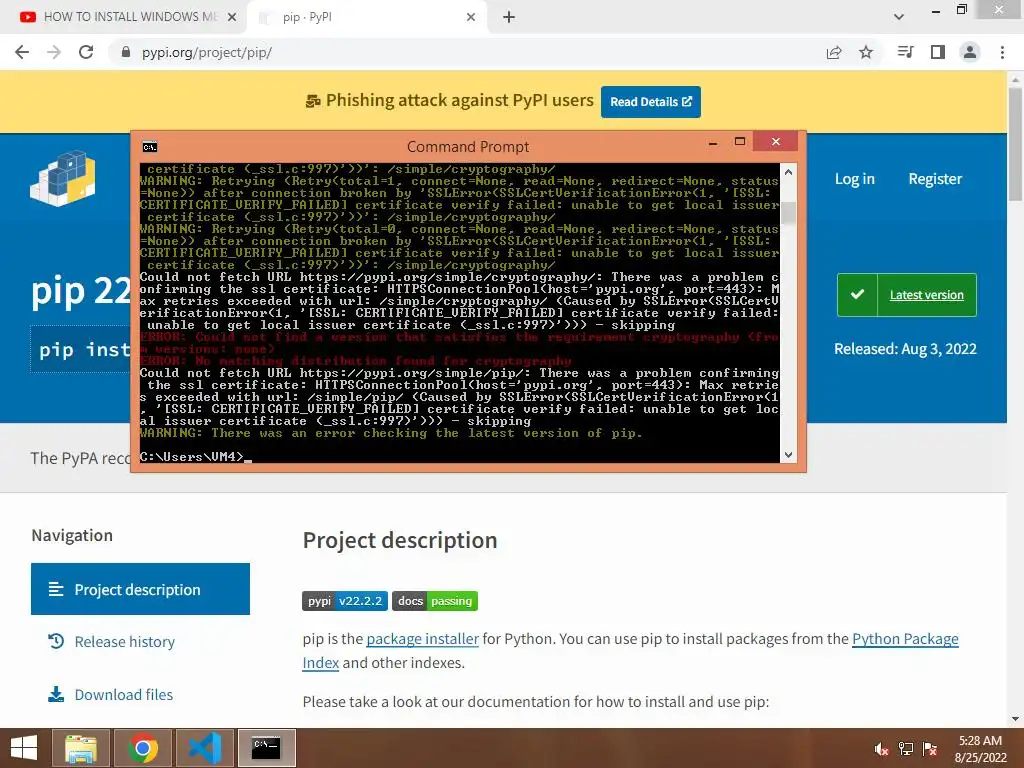Close the Command Prompt window
1024x768 pixels.
(x=775, y=142)
